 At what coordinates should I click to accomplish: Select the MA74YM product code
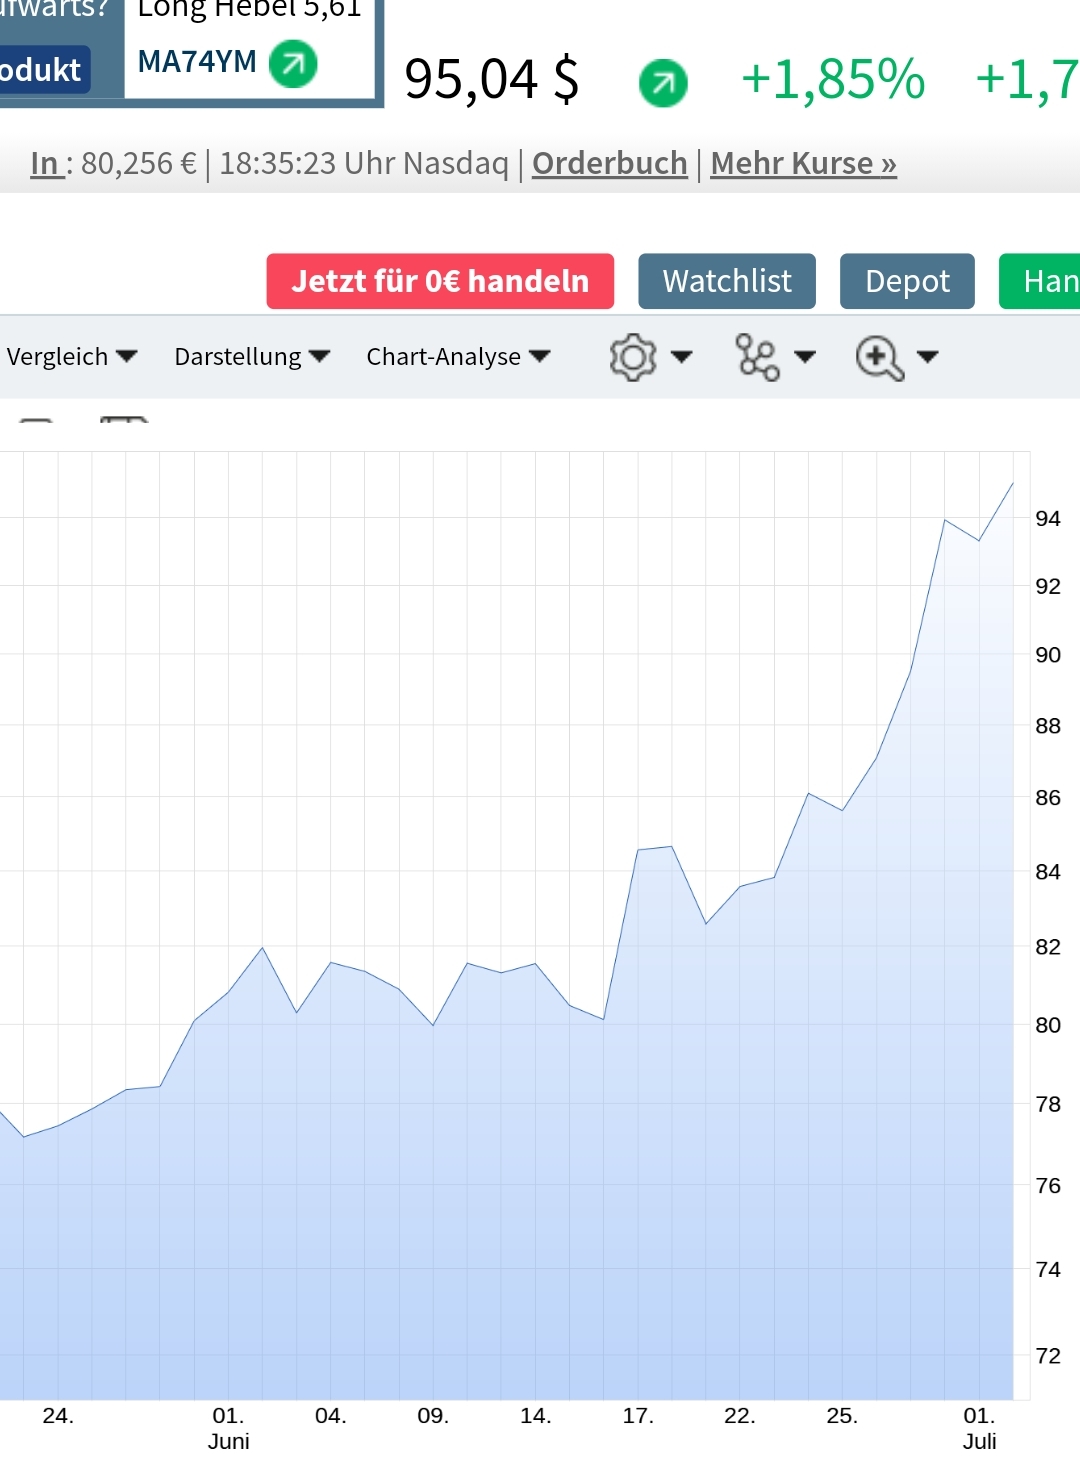(197, 62)
